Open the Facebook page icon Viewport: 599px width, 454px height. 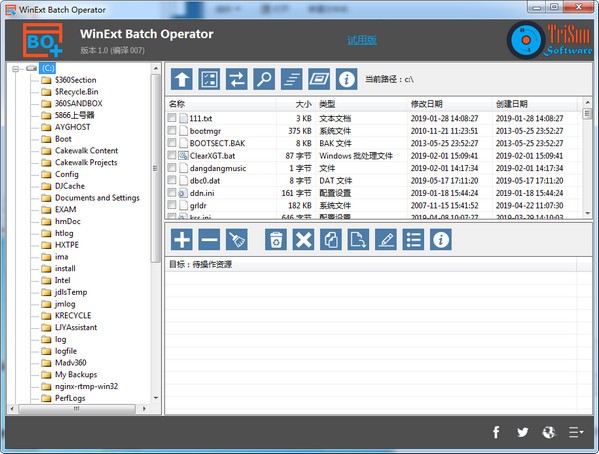(x=496, y=432)
